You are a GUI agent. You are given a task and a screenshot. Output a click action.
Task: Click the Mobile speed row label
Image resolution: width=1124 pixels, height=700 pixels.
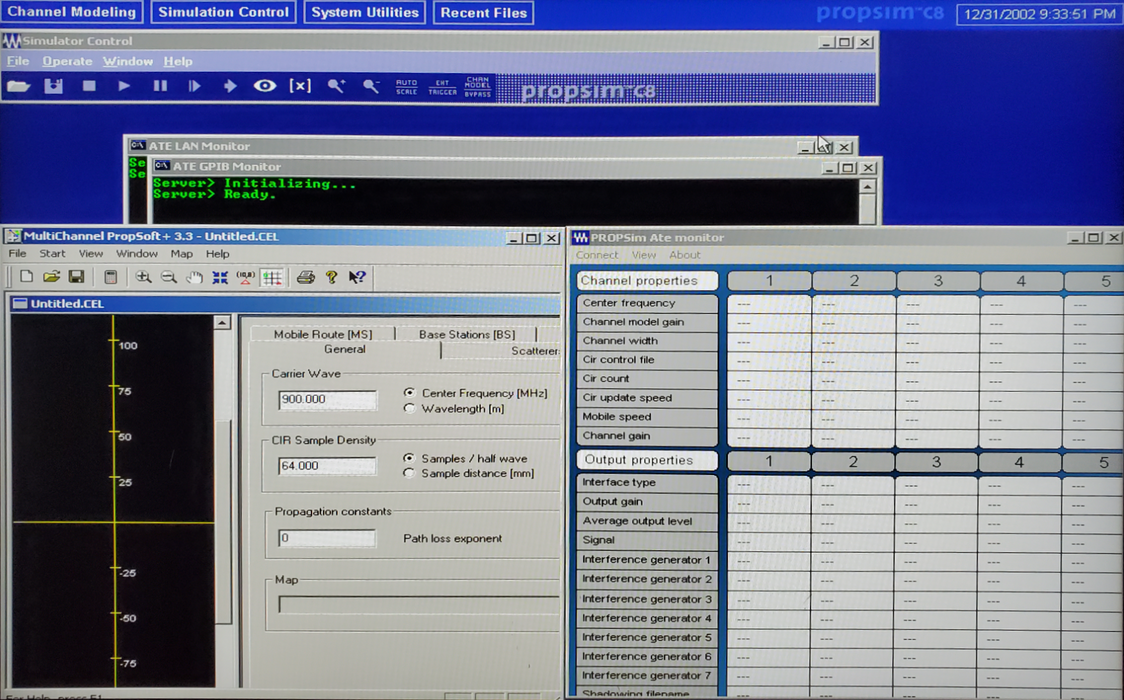tap(647, 417)
